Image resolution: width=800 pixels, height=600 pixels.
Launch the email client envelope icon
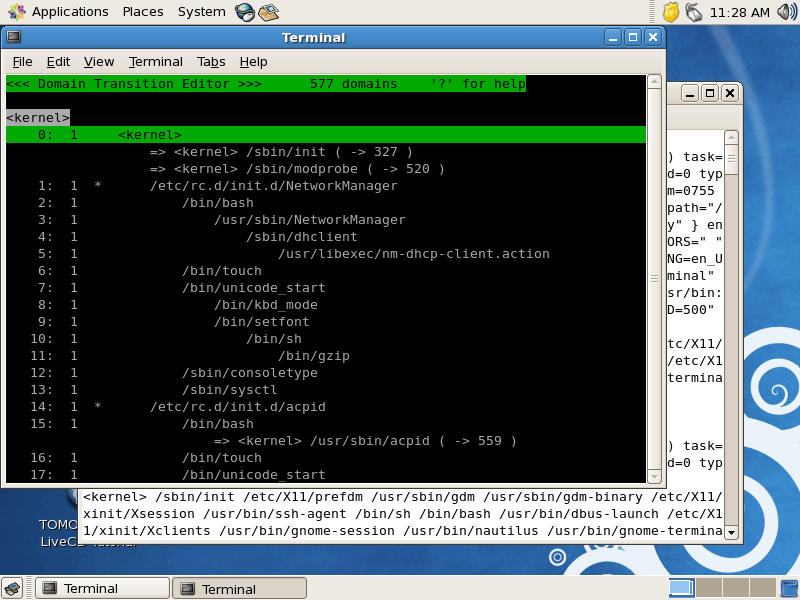point(268,12)
